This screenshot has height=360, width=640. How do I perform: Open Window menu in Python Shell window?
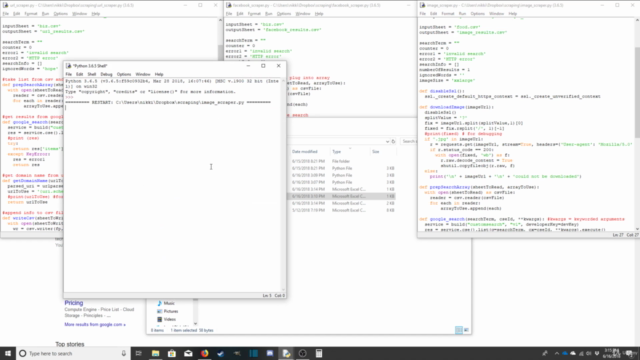click(x=143, y=74)
